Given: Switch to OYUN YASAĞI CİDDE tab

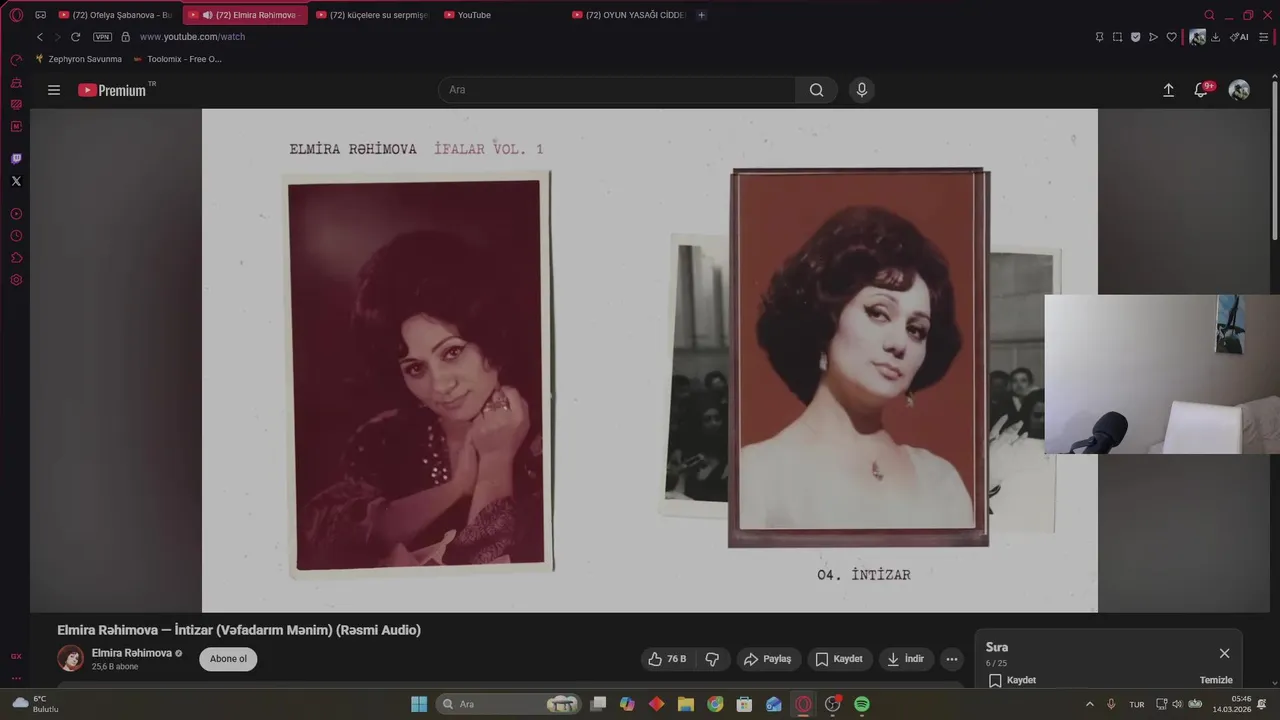Looking at the screenshot, I should point(628,15).
